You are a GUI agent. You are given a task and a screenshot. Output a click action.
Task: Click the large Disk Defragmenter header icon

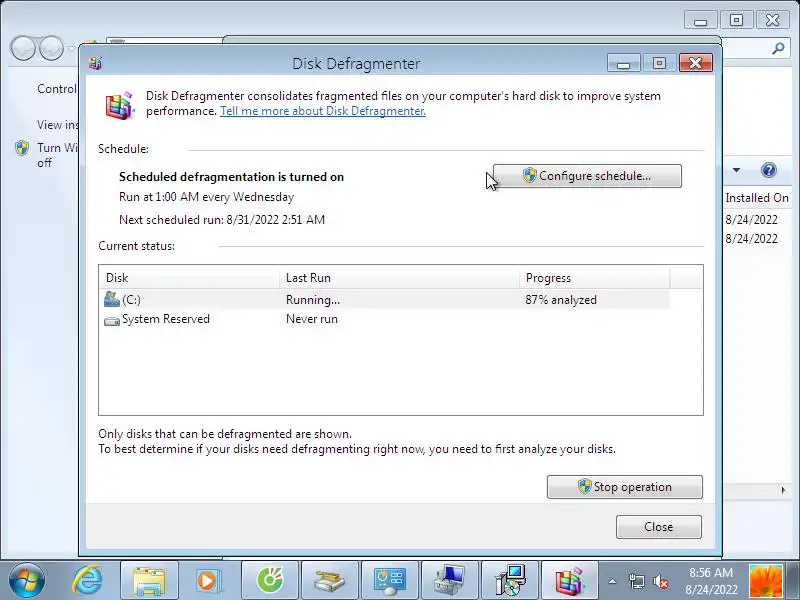tap(120, 106)
